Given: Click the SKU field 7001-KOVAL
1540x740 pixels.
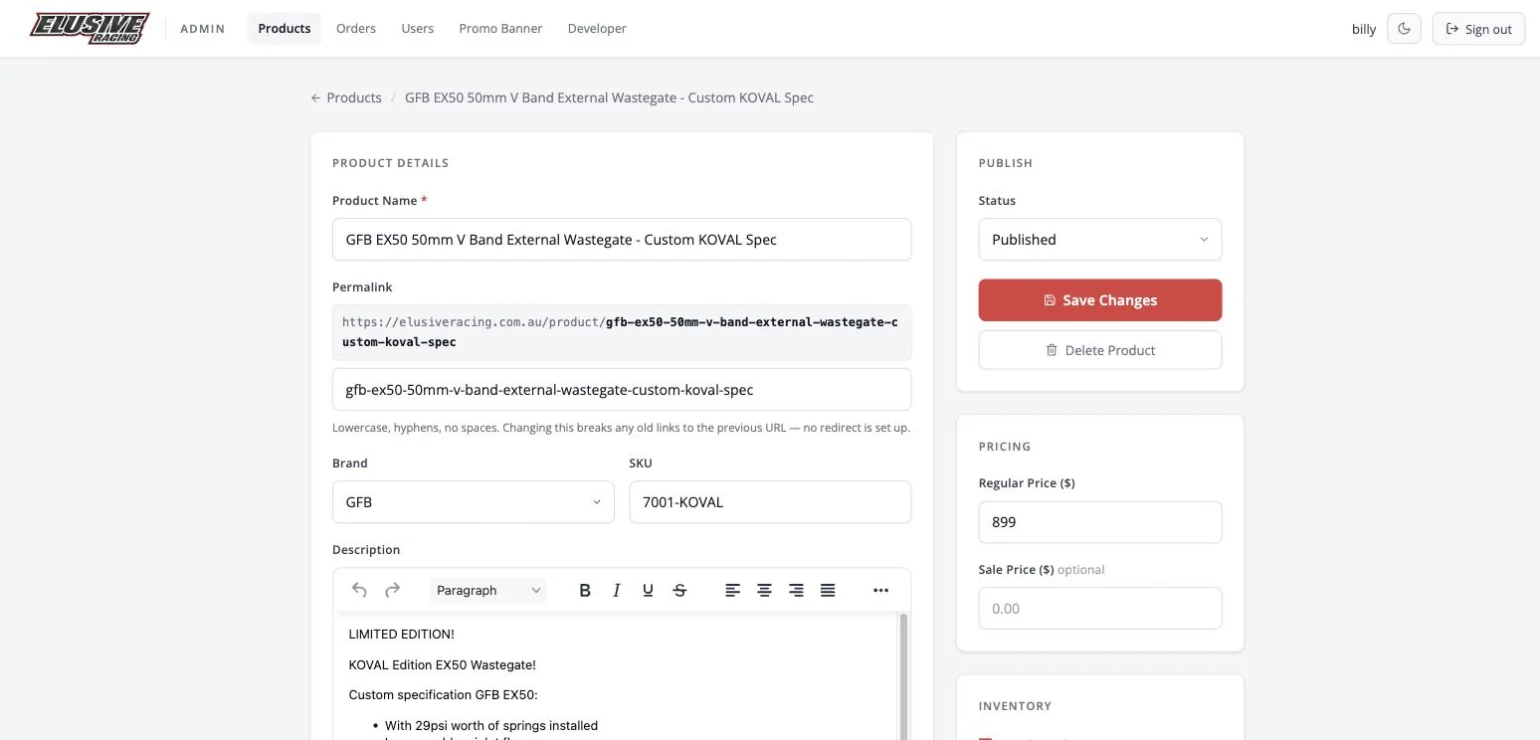Looking at the screenshot, I should 770,502.
